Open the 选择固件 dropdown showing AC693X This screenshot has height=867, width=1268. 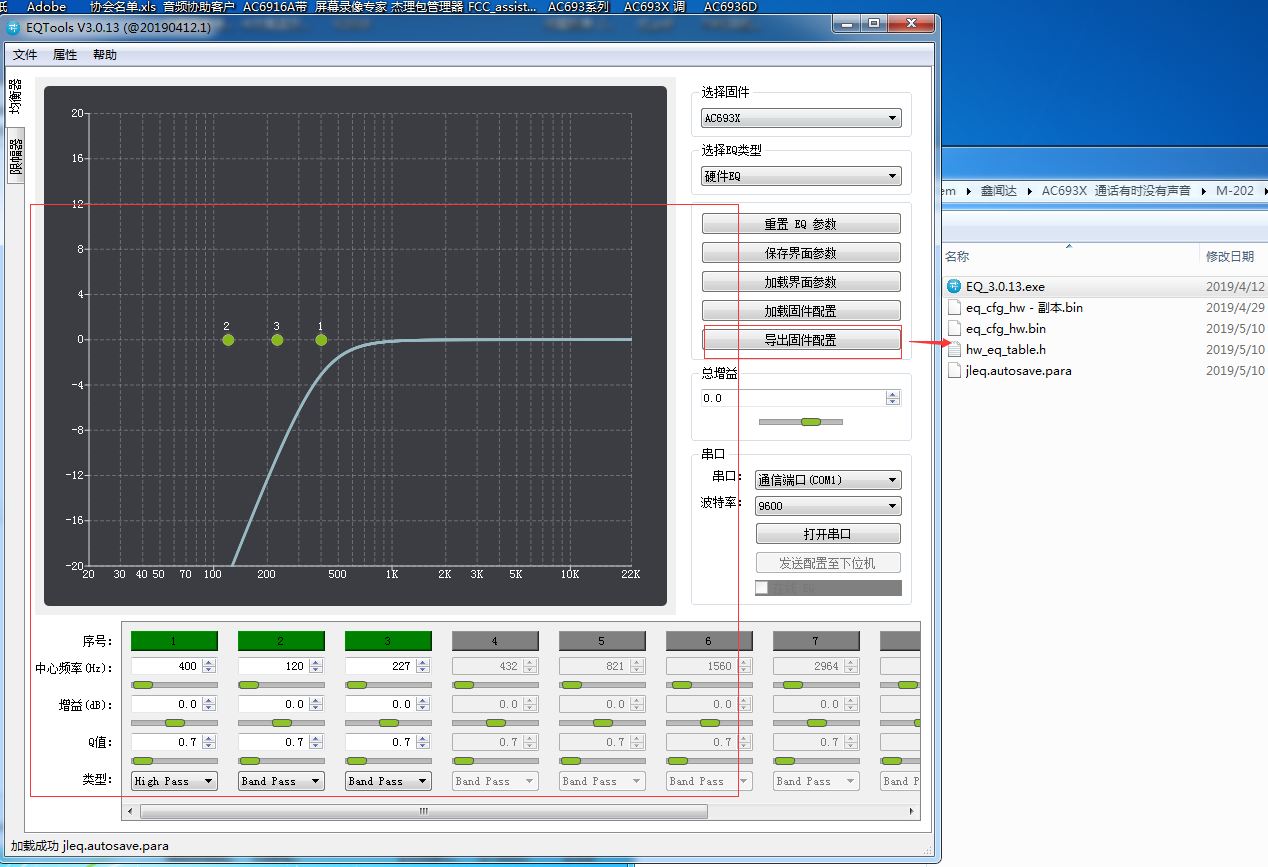(x=801, y=119)
